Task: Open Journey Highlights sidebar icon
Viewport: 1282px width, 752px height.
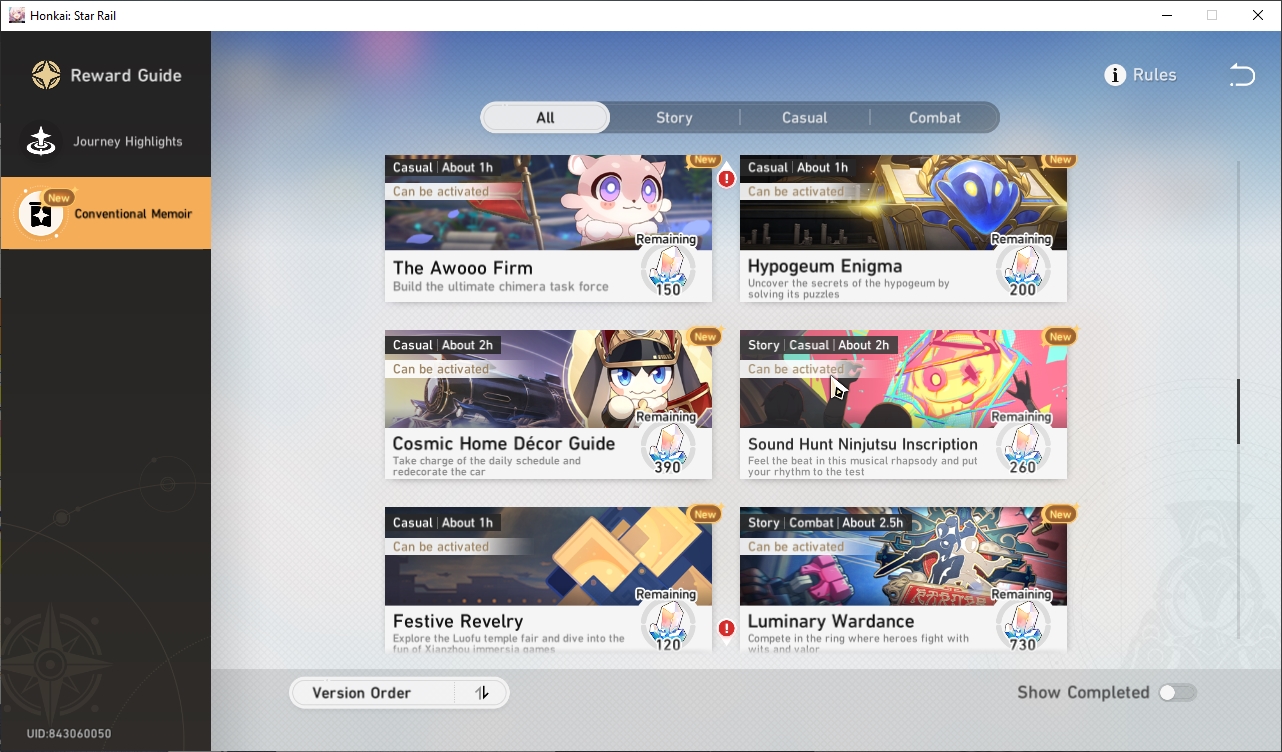Action: coord(41,141)
